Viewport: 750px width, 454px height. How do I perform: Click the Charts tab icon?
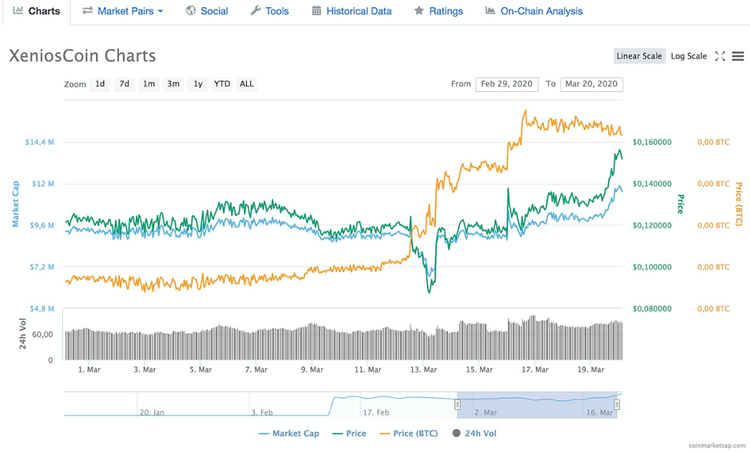tap(18, 11)
